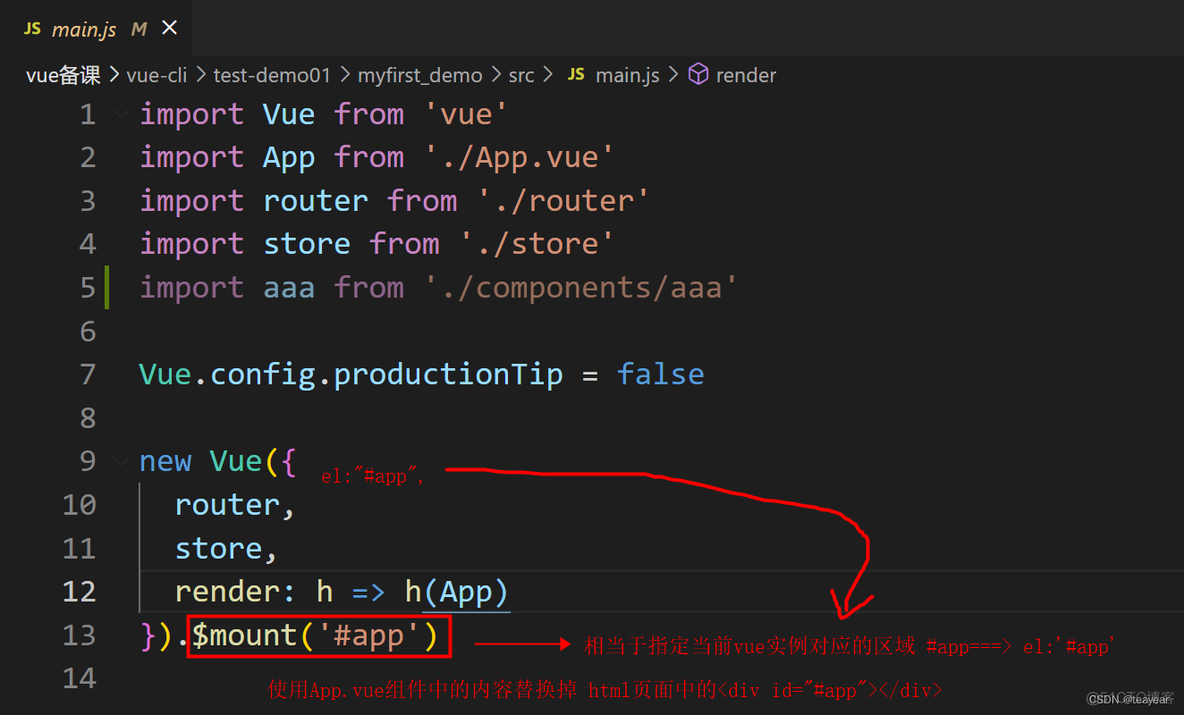Click the JS file icon in tab
The image size is (1184, 715).
point(32,29)
